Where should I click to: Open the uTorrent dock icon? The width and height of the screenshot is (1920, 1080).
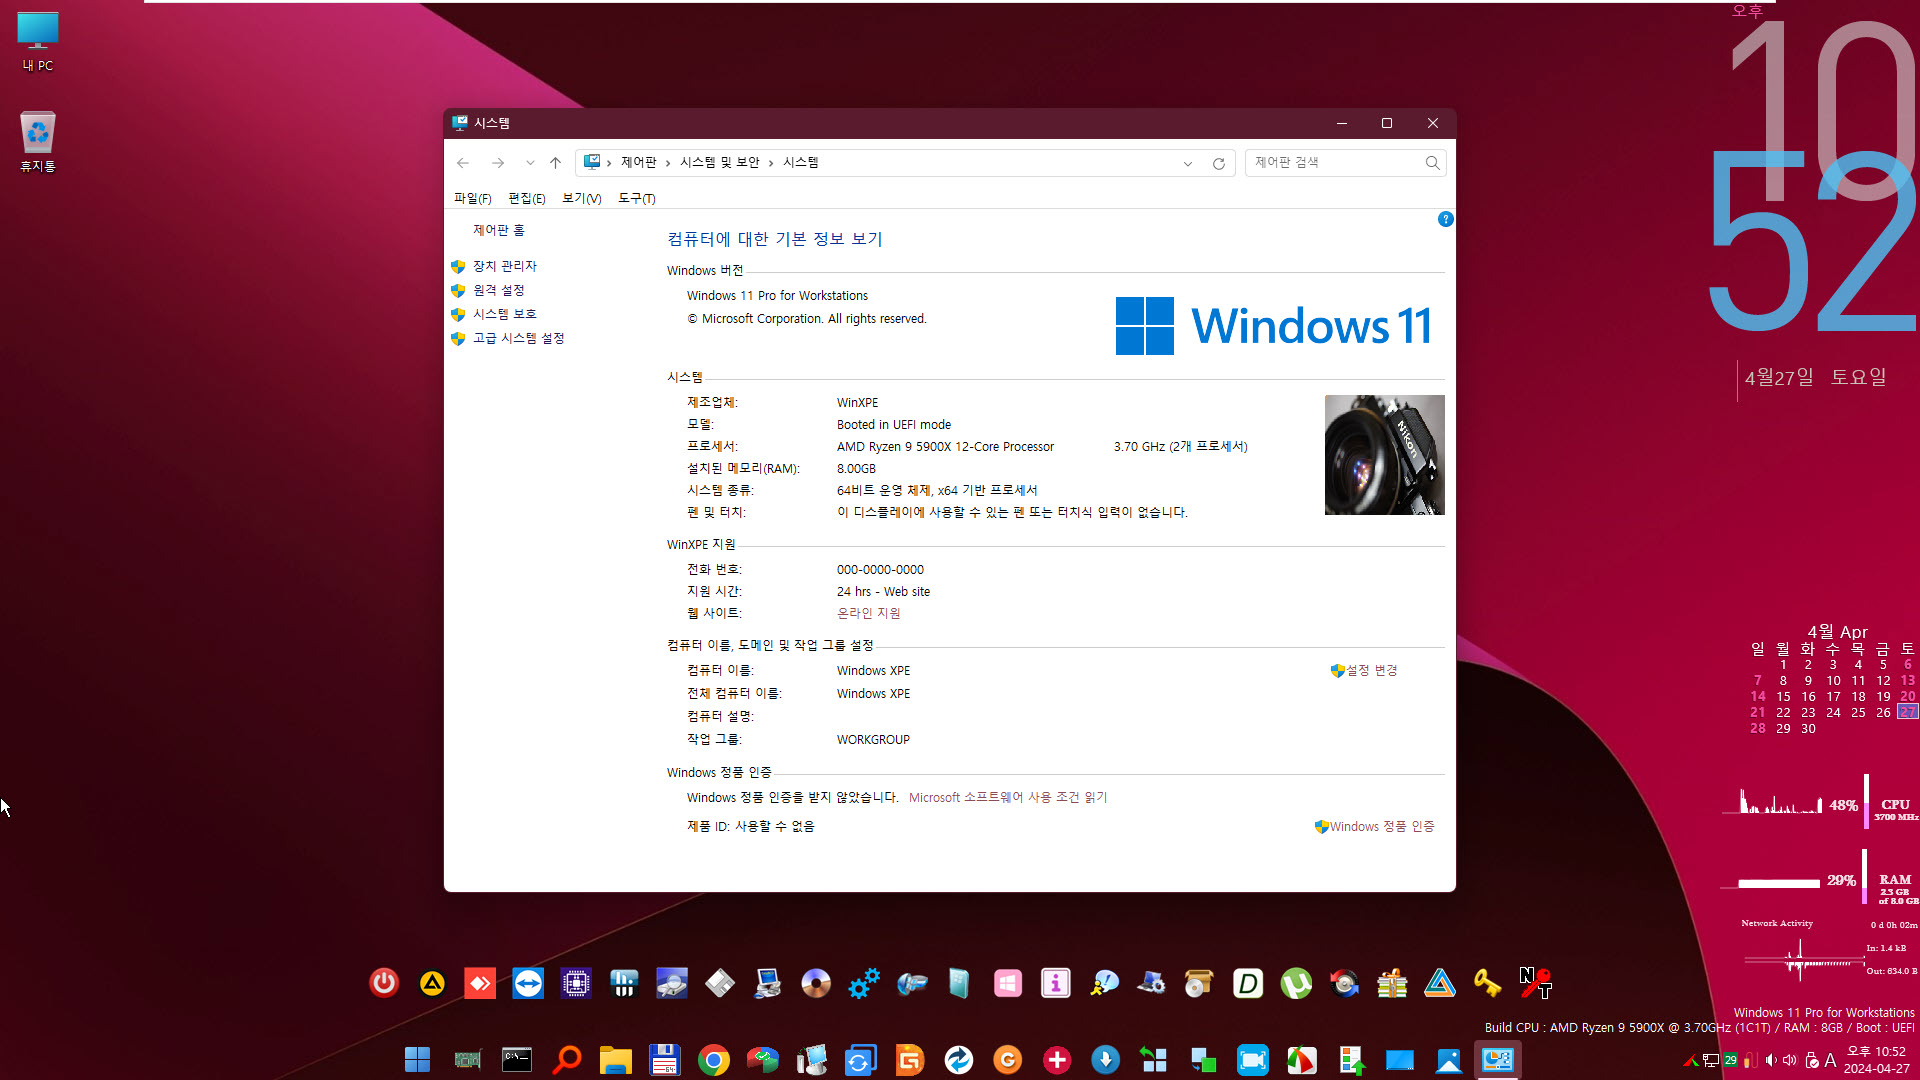point(1296,984)
